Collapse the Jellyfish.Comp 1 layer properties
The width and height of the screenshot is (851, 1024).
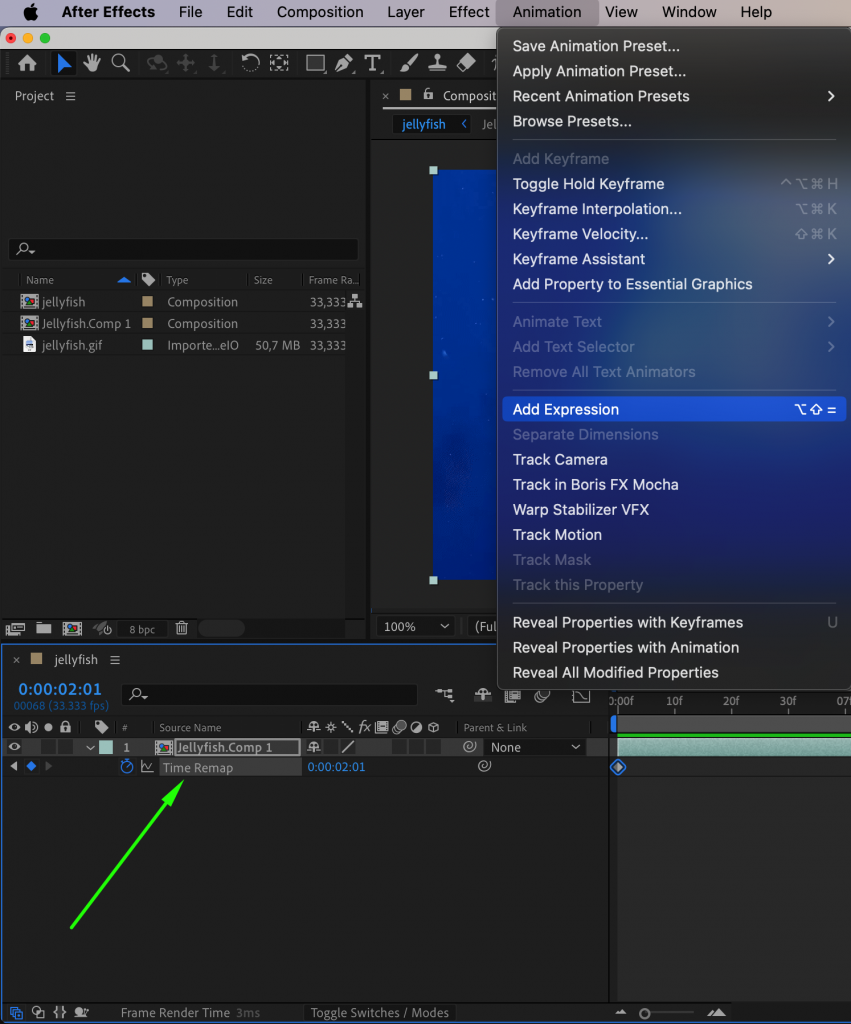click(90, 747)
